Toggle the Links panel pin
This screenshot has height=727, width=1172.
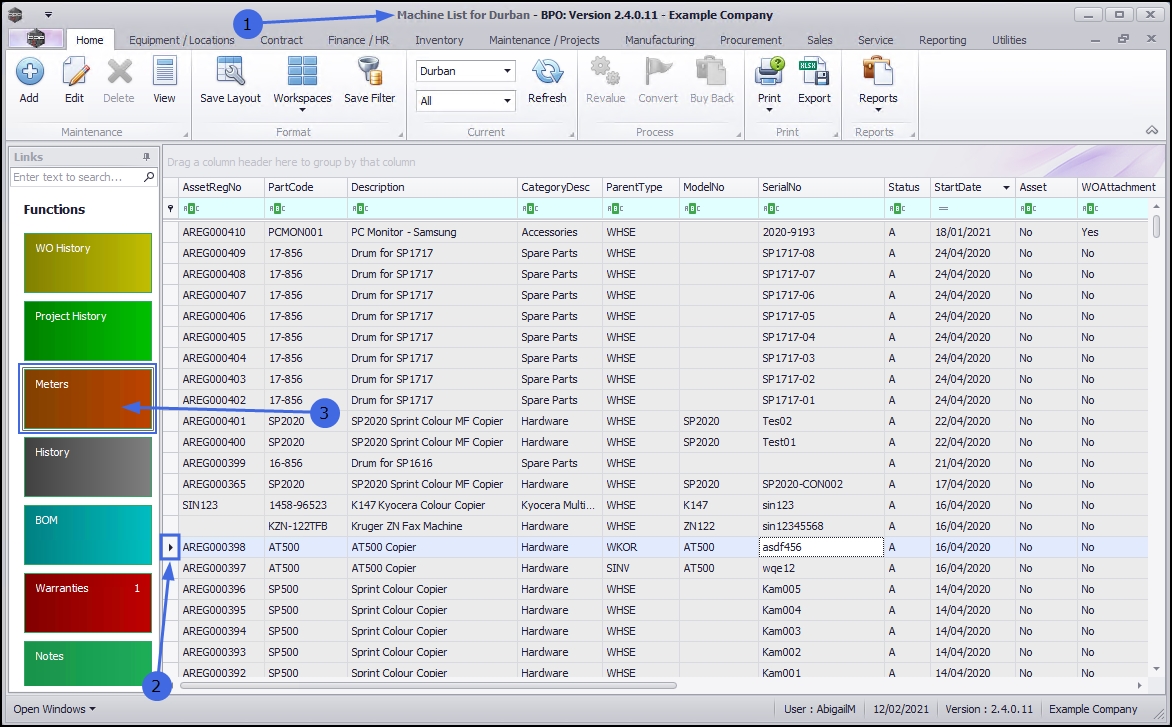click(x=147, y=157)
